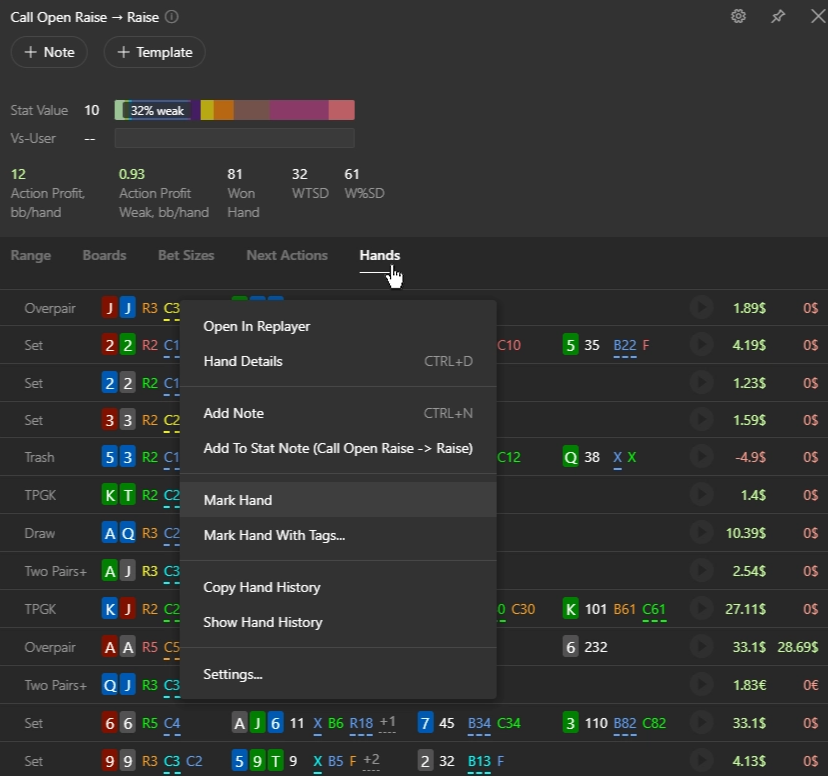Screen dimensions: 828x776
Task: Click the salmon pink end of stat bar
Action: [342, 110]
